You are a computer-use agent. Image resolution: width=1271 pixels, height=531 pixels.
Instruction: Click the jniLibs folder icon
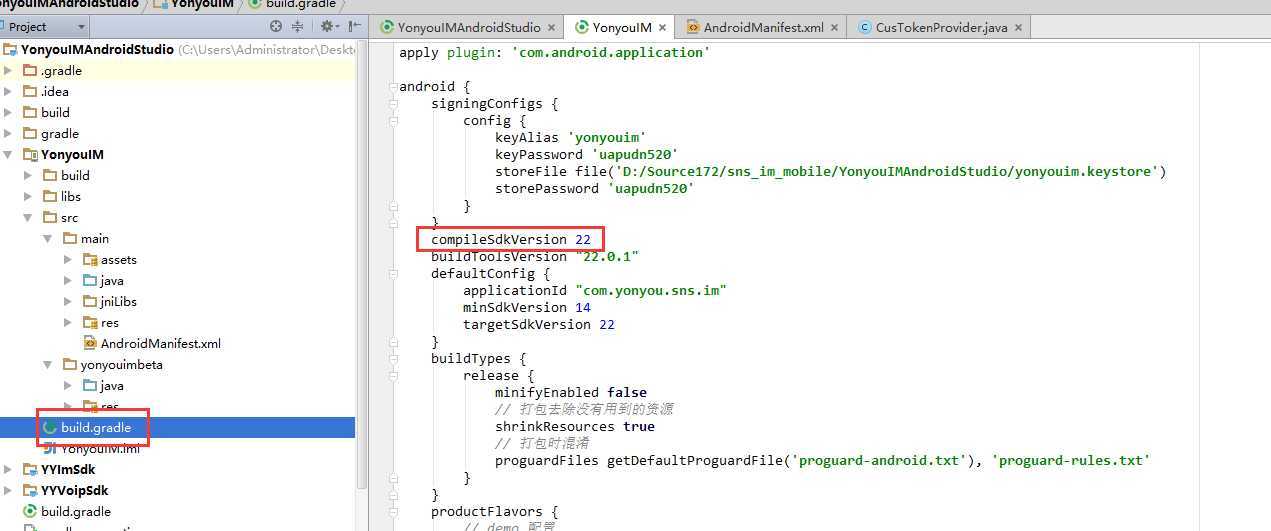pos(90,302)
